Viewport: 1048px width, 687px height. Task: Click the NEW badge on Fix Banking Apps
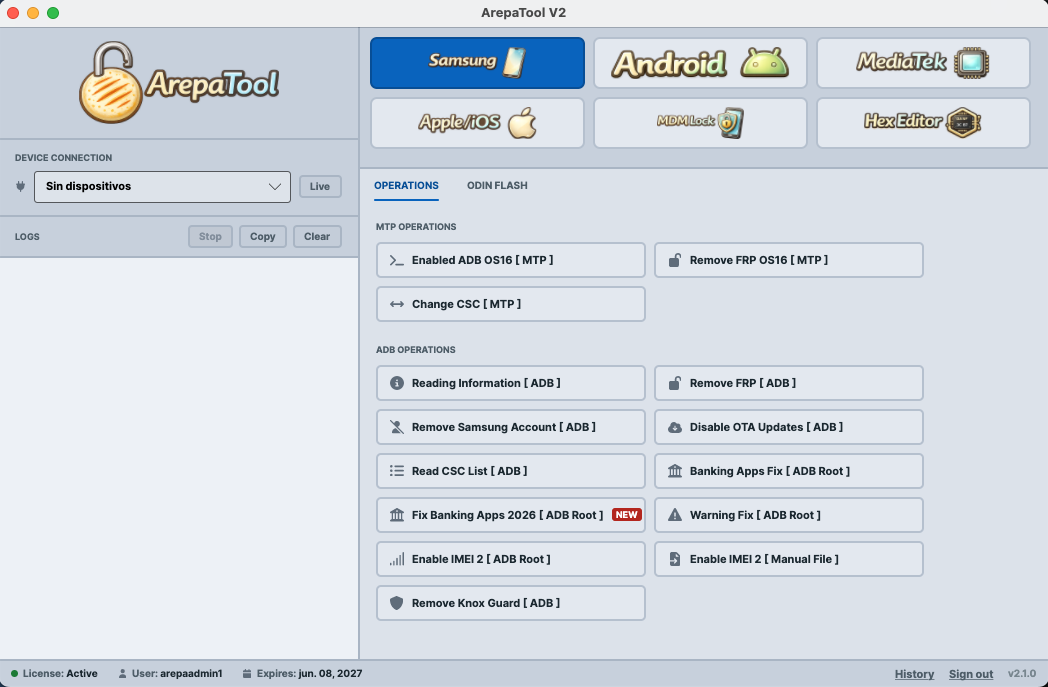627,515
